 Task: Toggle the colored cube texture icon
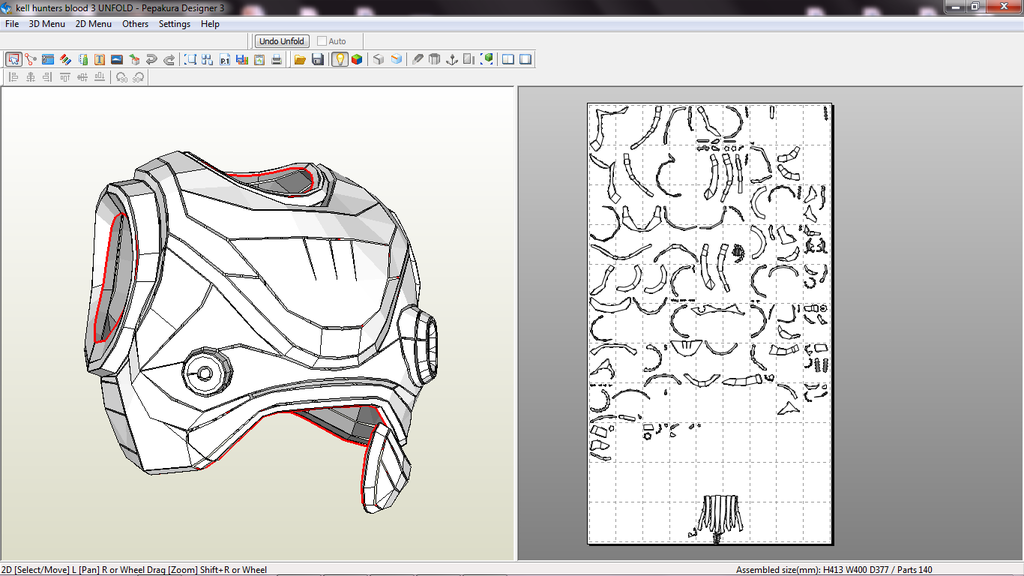pyautogui.click(x=356, y=60)
